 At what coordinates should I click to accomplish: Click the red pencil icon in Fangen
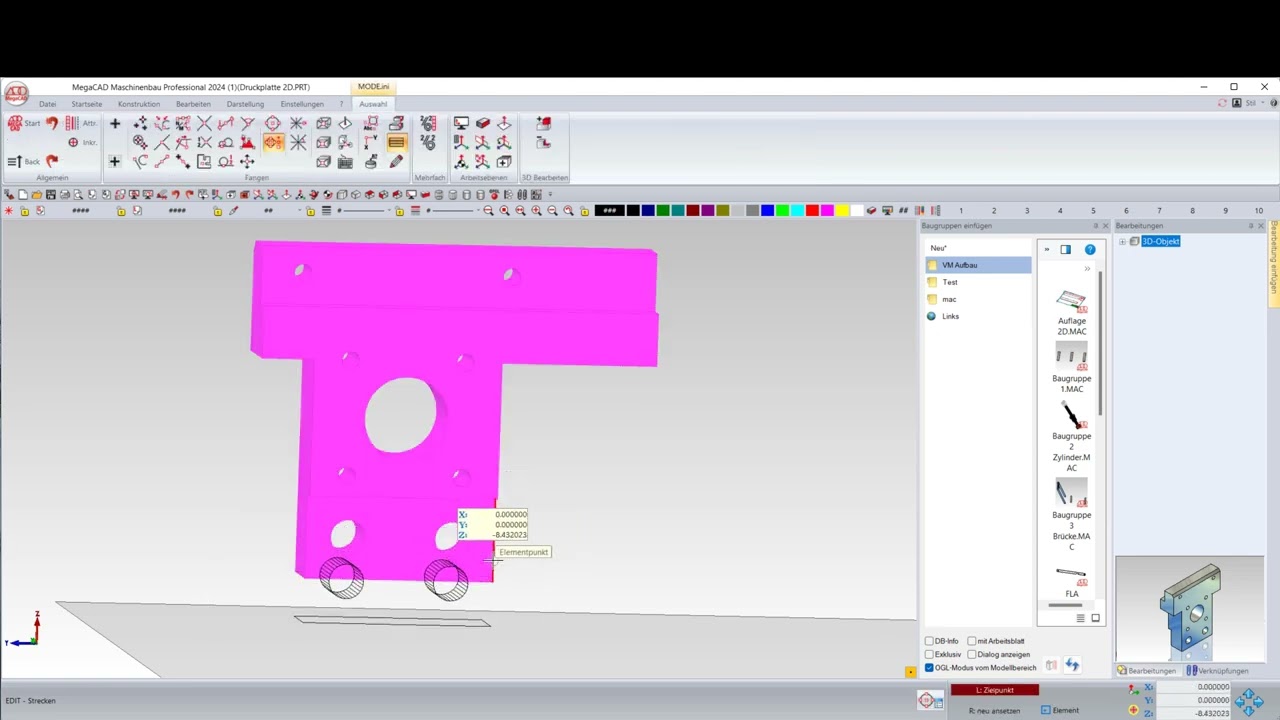tap(396, 161)
